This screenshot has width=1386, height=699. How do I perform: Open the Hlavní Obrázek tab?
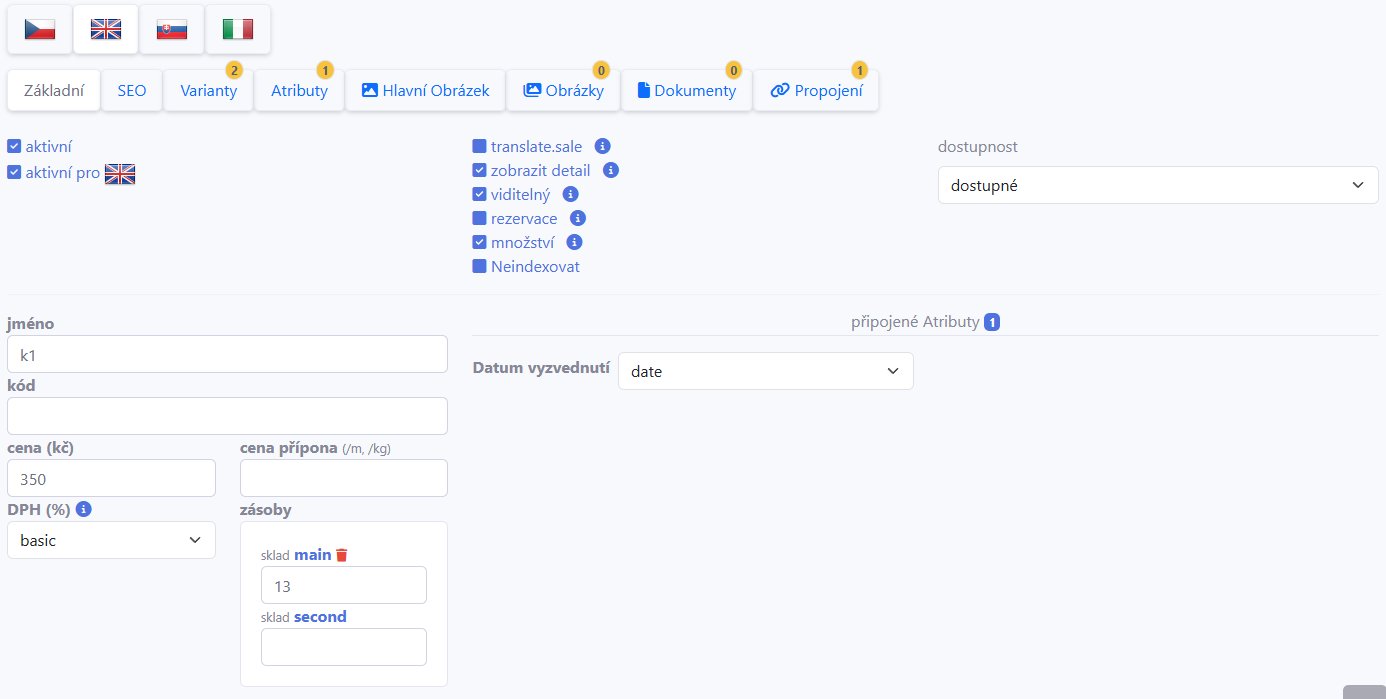pos(425,91)
